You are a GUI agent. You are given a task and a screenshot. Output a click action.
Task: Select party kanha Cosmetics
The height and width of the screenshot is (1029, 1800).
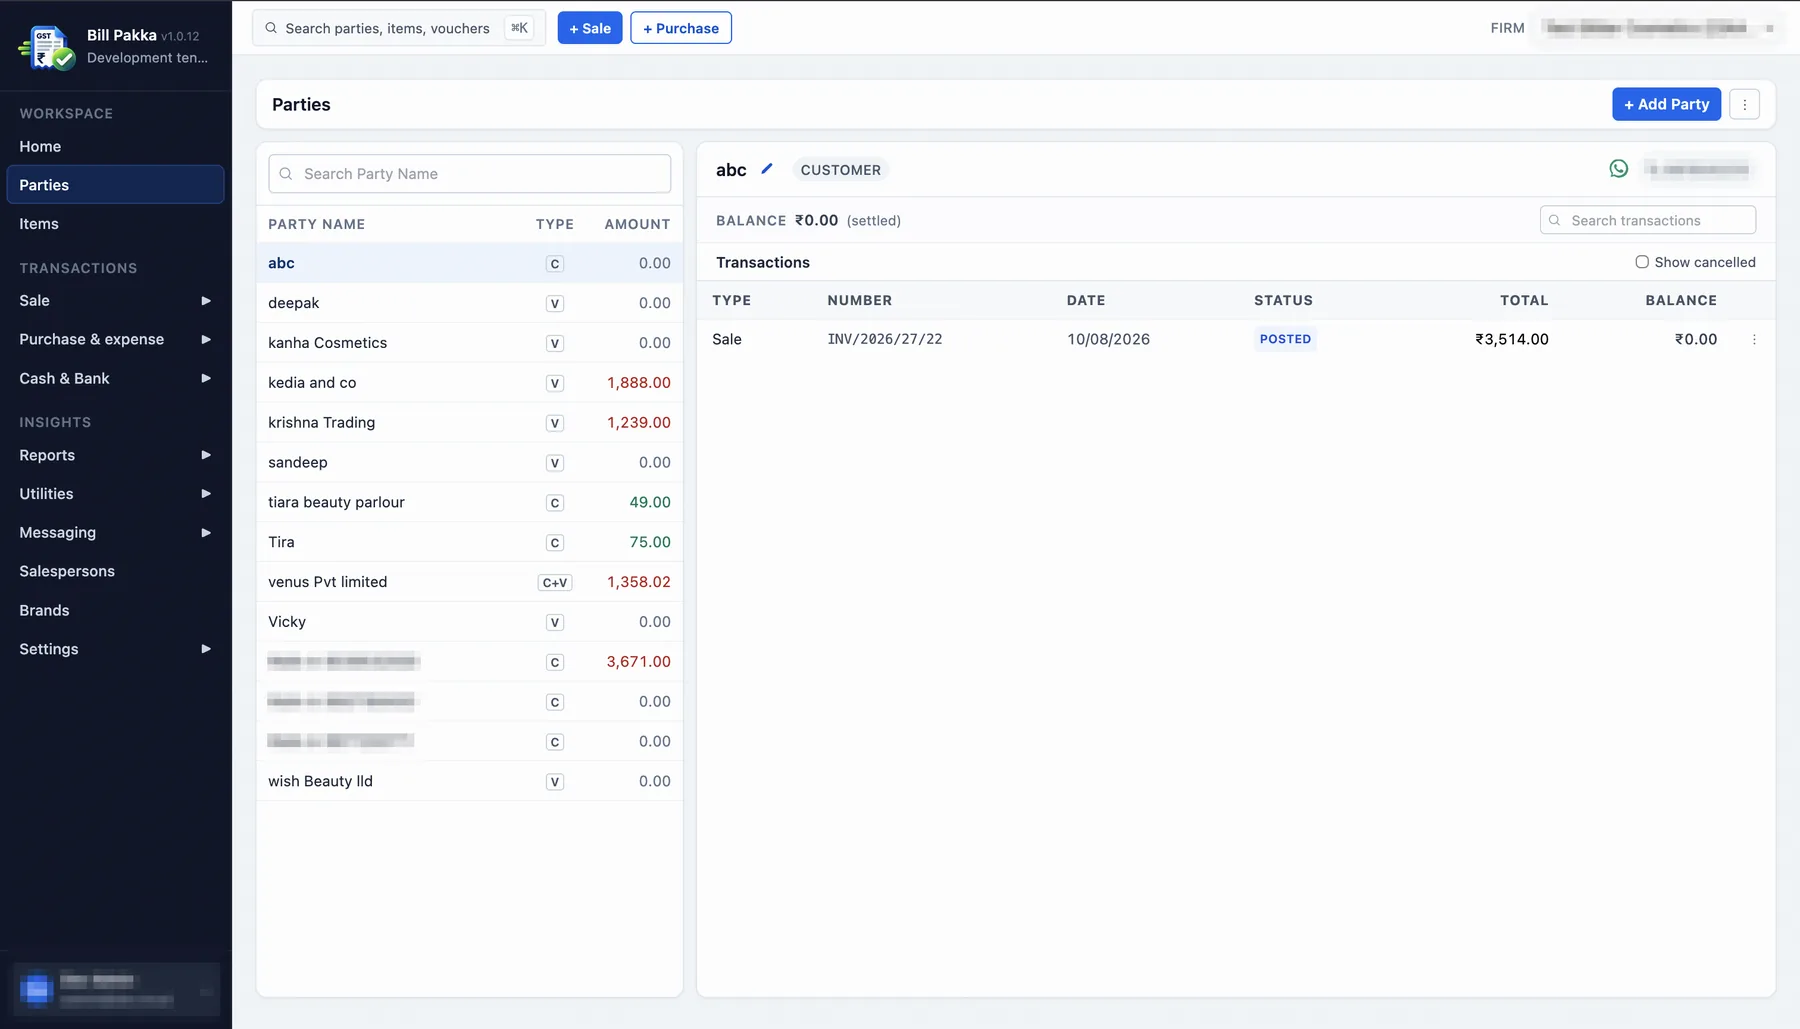coord(469,343)
